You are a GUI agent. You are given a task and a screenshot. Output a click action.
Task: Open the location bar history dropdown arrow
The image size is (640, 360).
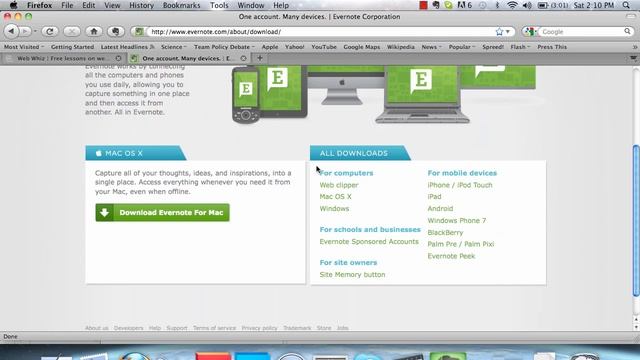[x=508, y=31]
